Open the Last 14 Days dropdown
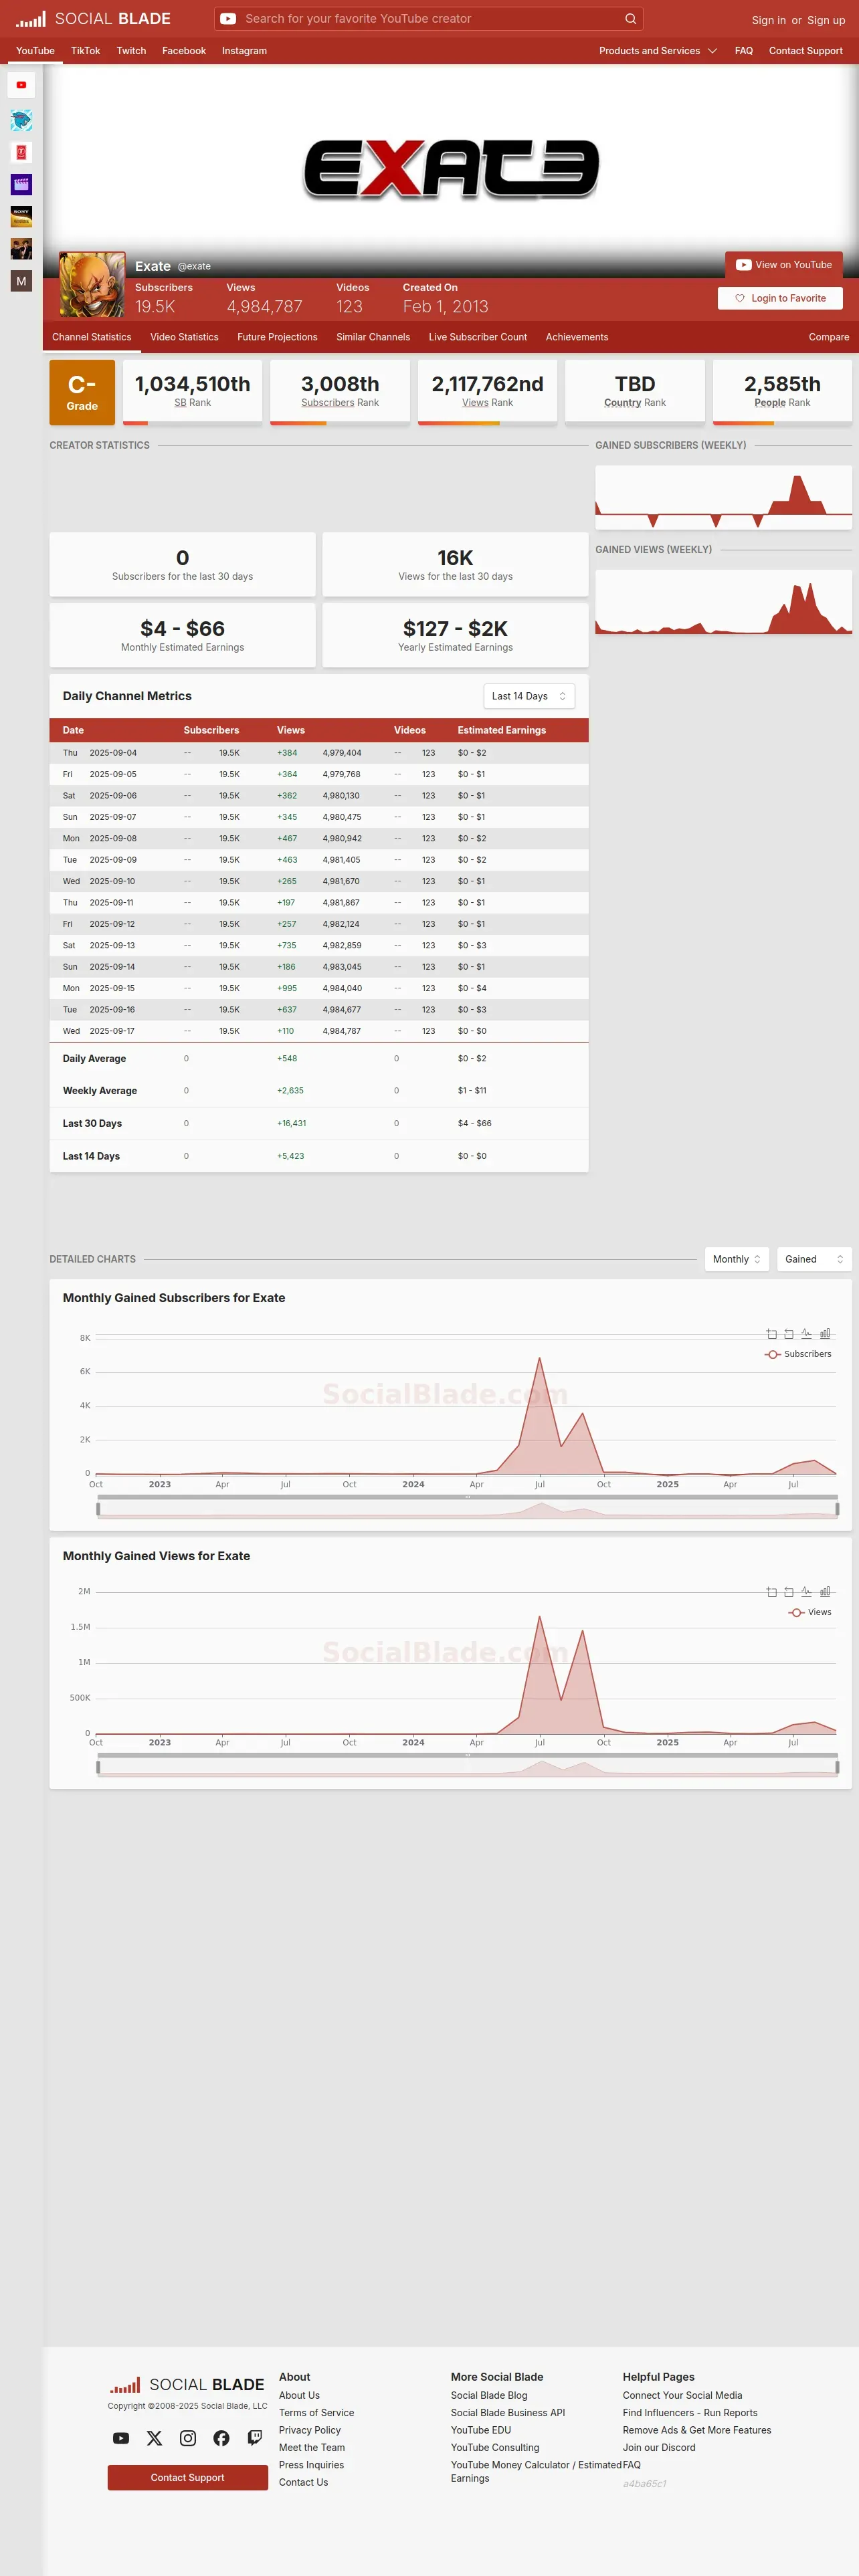859x2576 pixels. [529, 696]
